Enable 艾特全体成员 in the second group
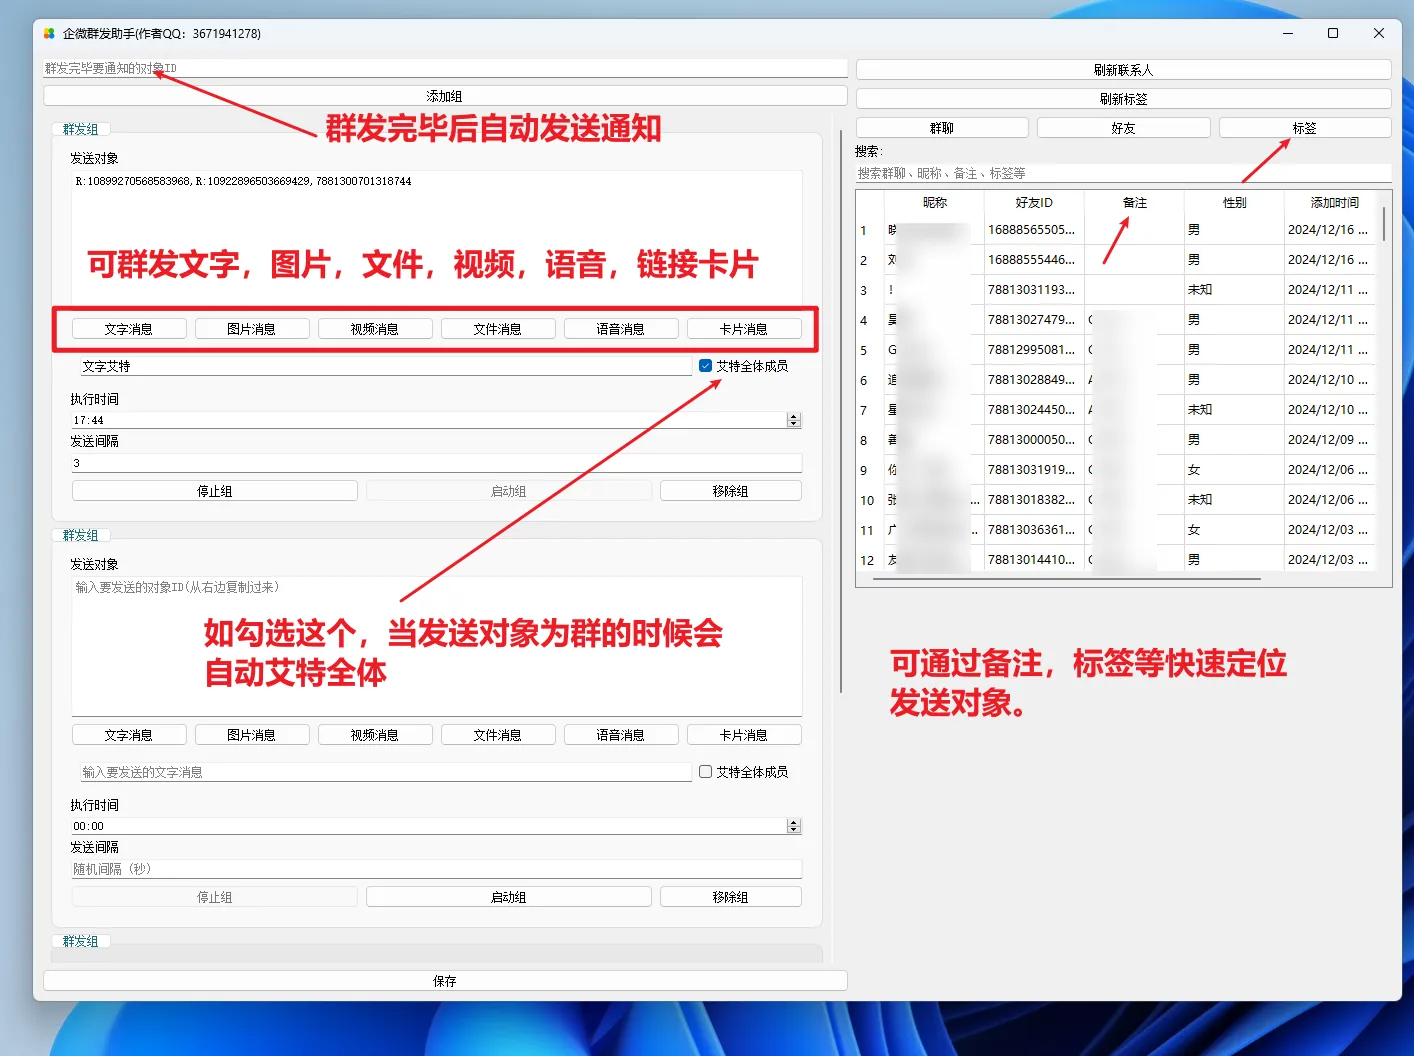 tap(706, 772)
